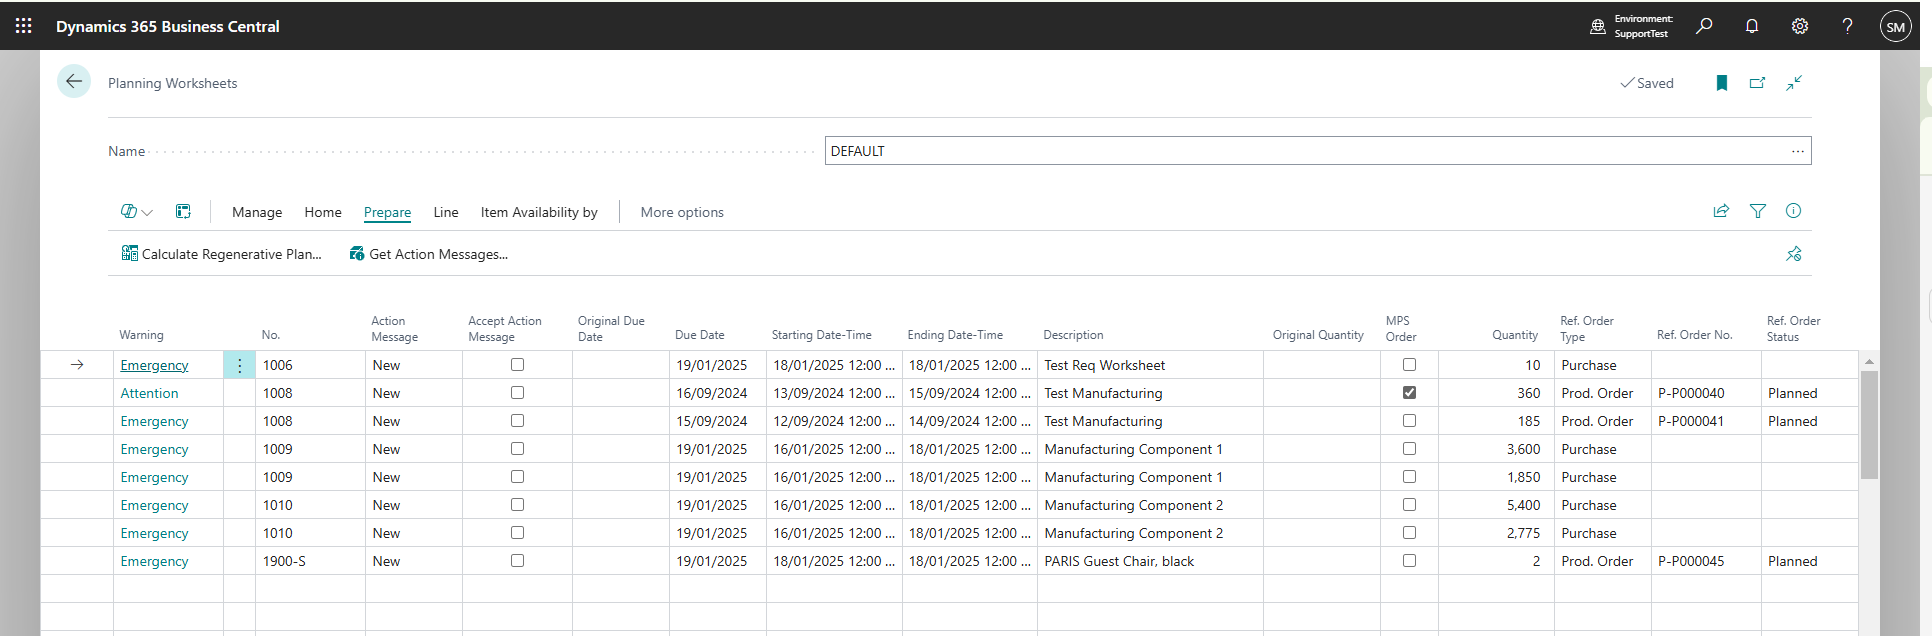The height and width of the screenshot is (636, 1932).
Task: Open Emergency warning for 1900-S row
Action: point(154,561)
